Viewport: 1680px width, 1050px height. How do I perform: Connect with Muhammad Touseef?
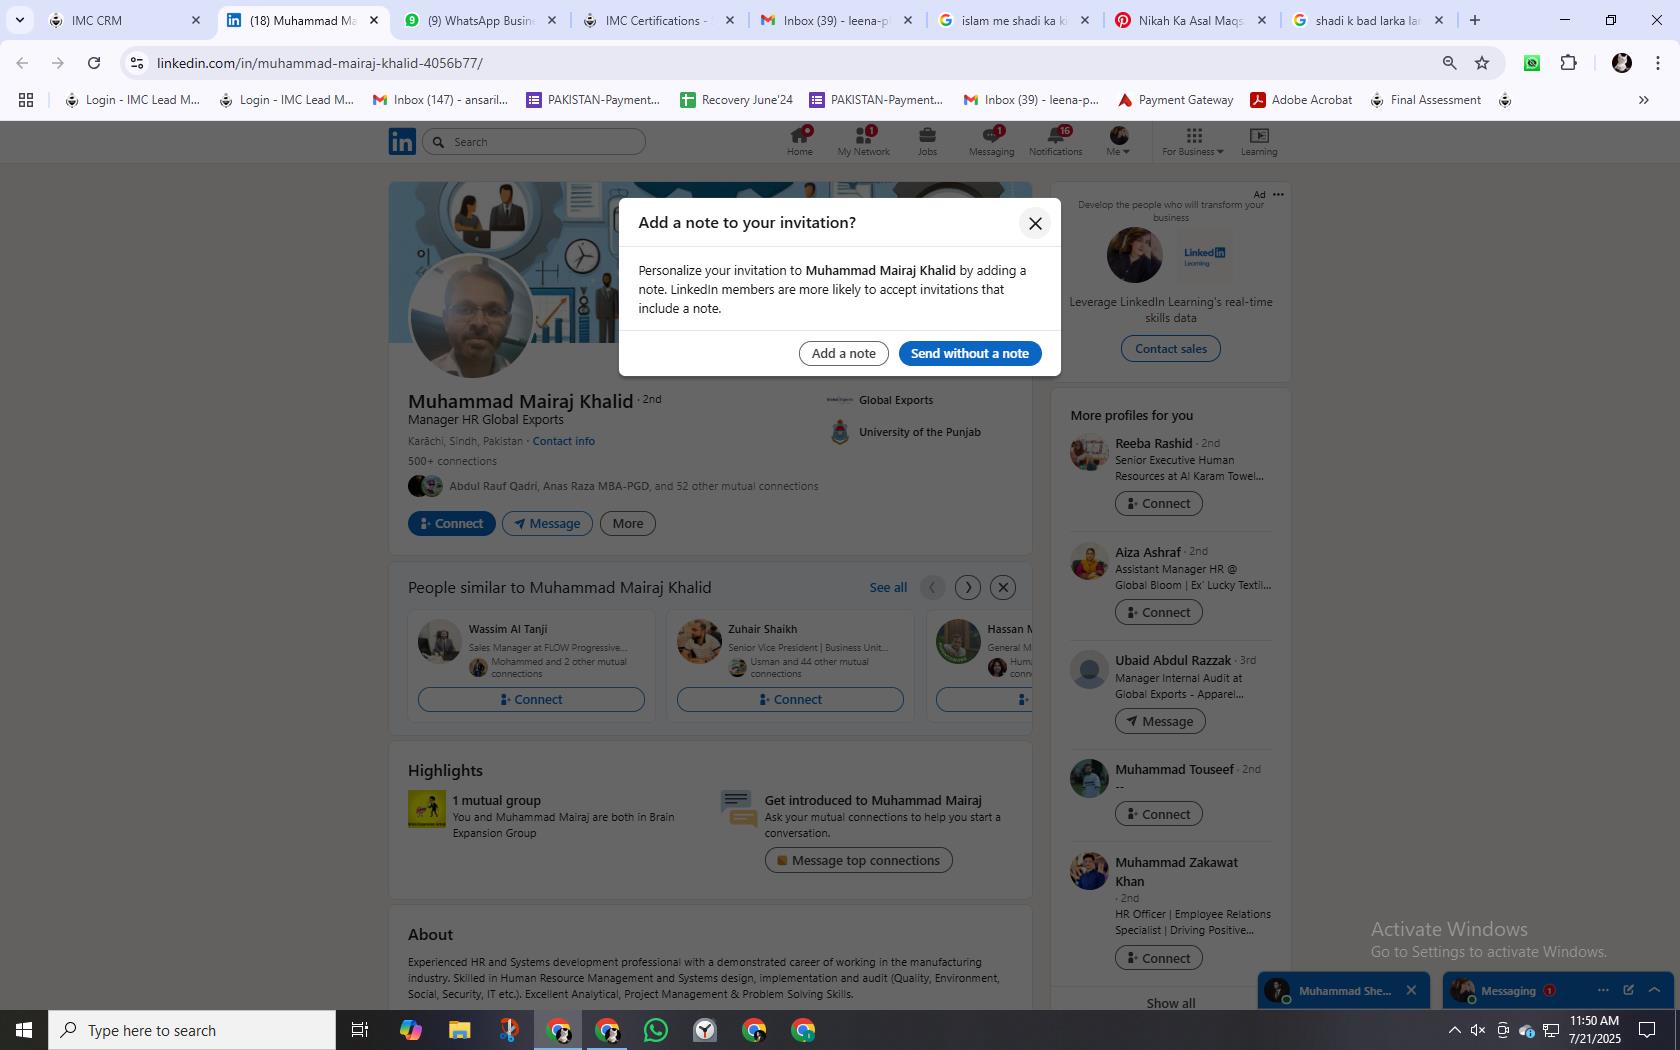click(1158, 814)
